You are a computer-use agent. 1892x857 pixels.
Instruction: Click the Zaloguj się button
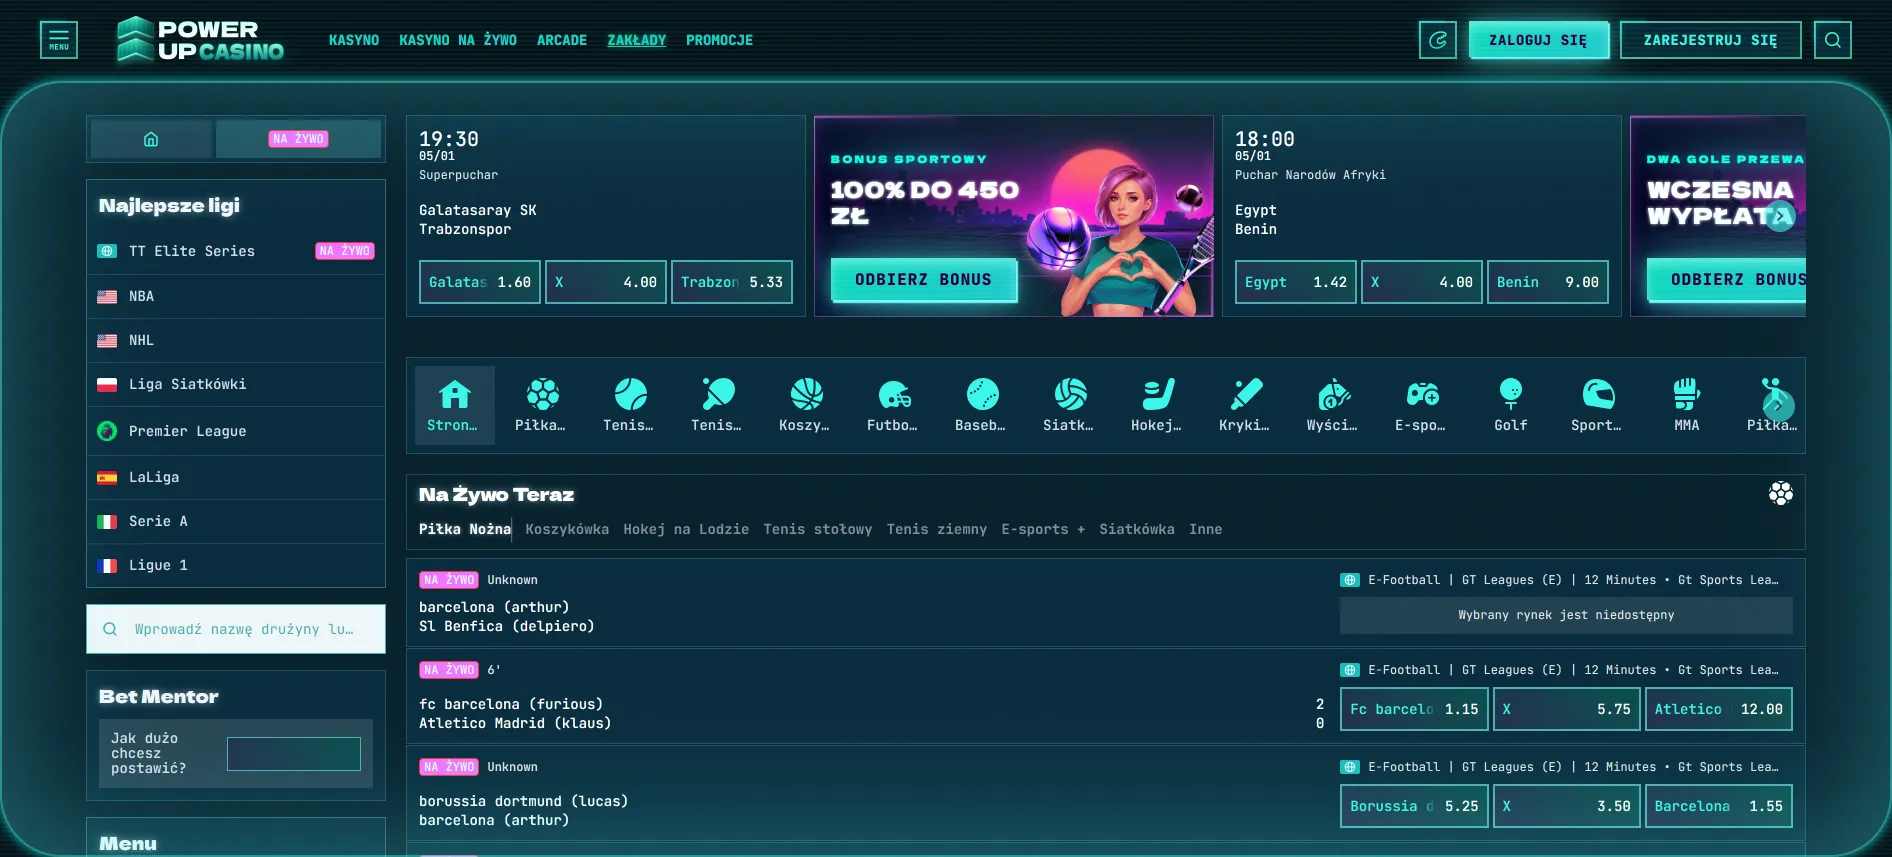tap(1538, 40)
